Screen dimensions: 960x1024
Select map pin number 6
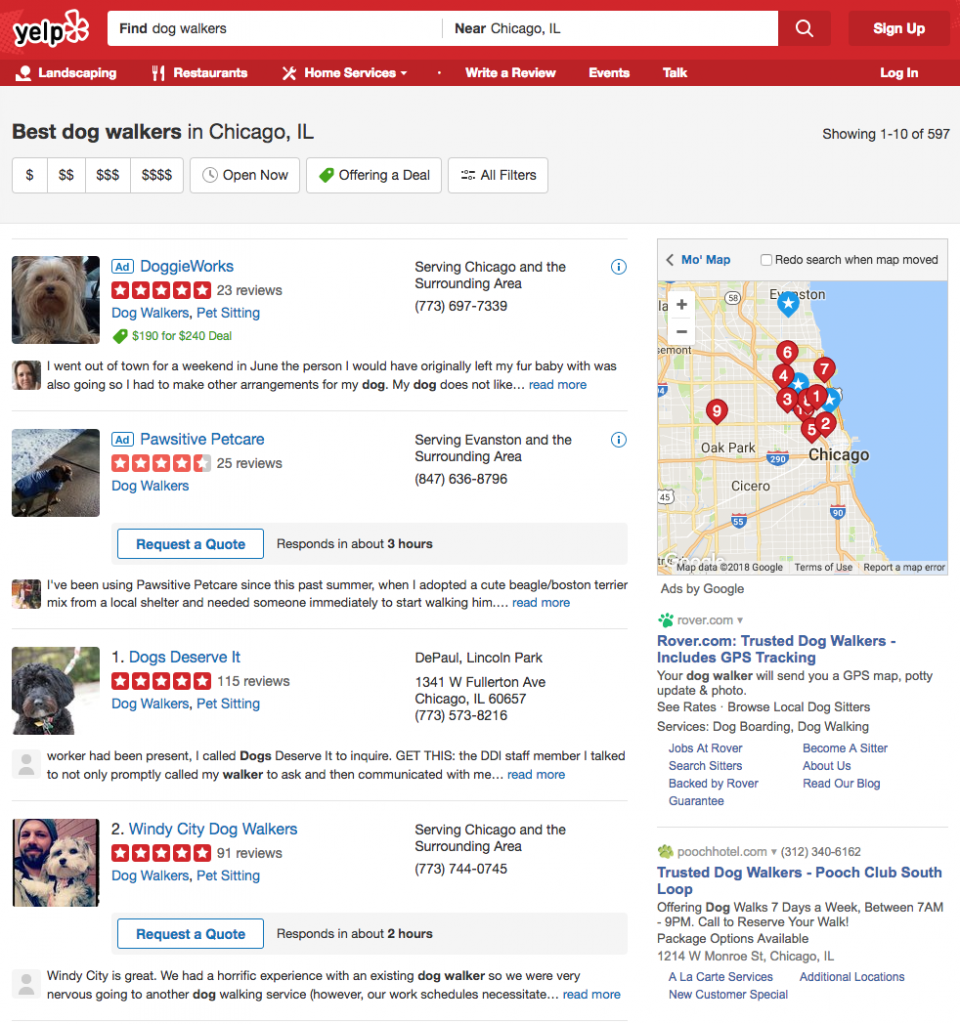tap(788, 353)
